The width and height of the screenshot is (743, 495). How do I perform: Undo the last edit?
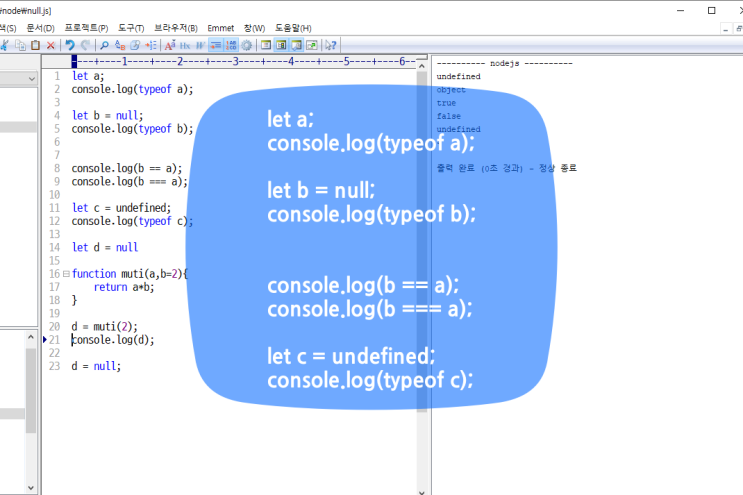click(70, 45)
